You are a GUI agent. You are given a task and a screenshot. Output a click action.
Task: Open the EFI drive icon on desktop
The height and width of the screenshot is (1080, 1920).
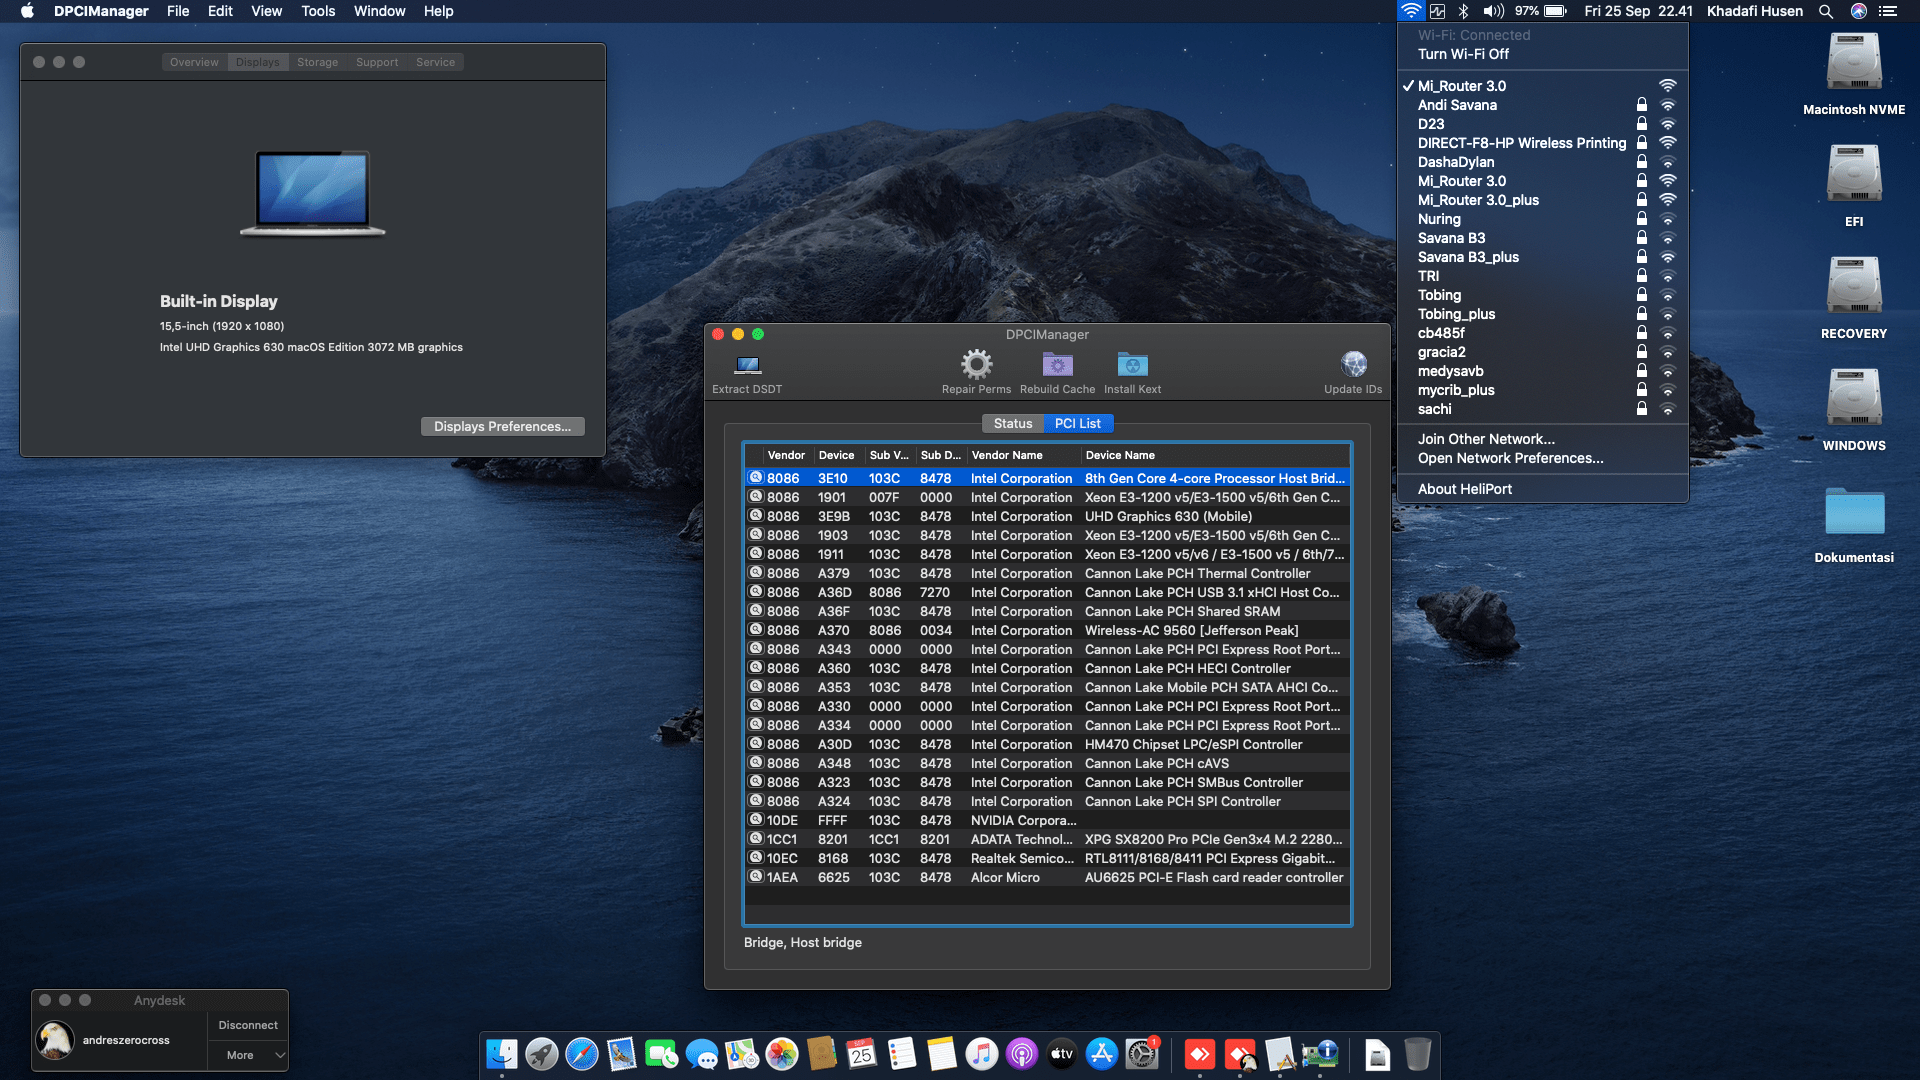tap(1853, 175)
